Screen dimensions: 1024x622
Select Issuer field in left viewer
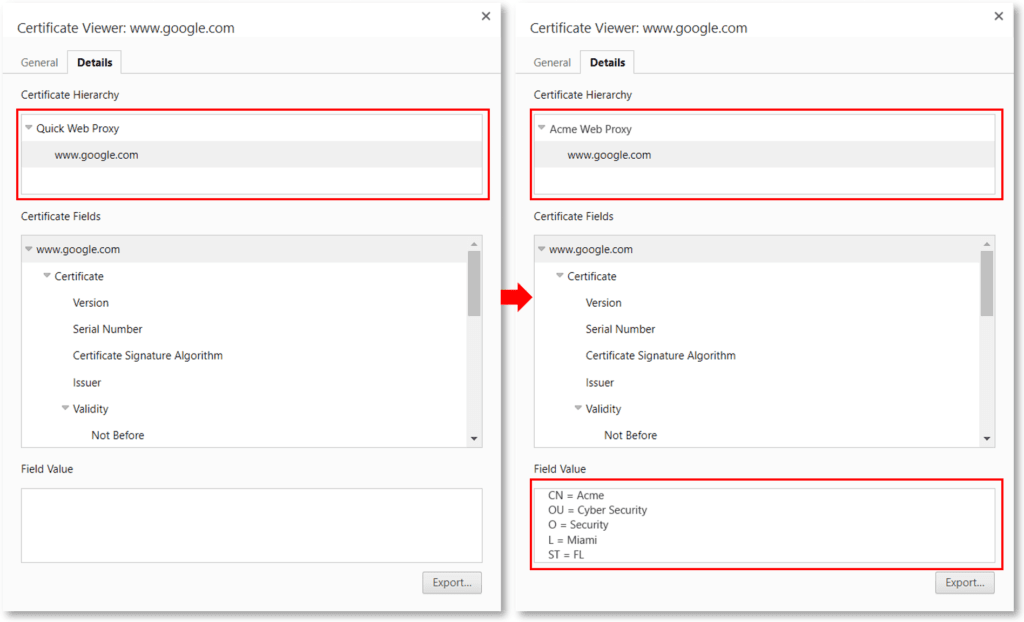click(87, 383)
